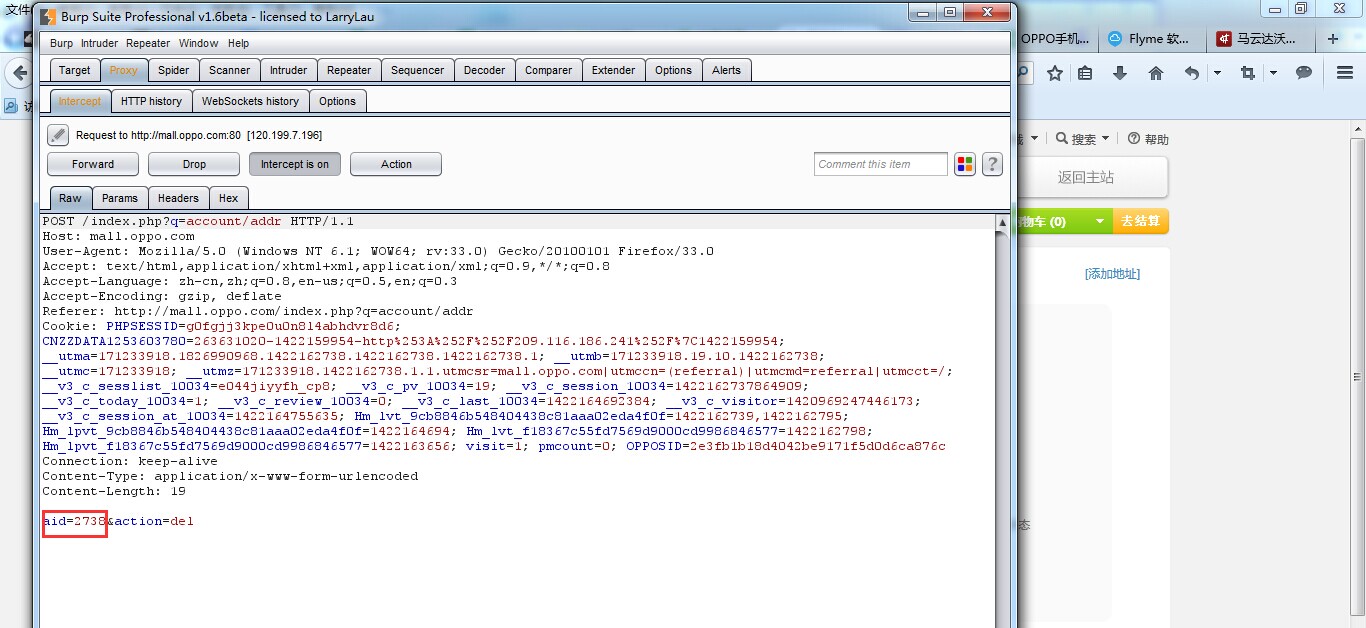Click the Drop button
Screen dimensions: 1366x628
coord(194,164)
